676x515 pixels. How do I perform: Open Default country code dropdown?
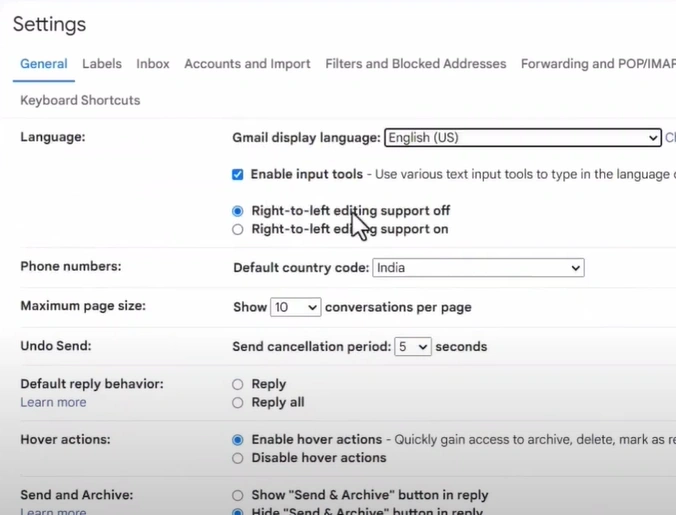(x=479, y=268)
